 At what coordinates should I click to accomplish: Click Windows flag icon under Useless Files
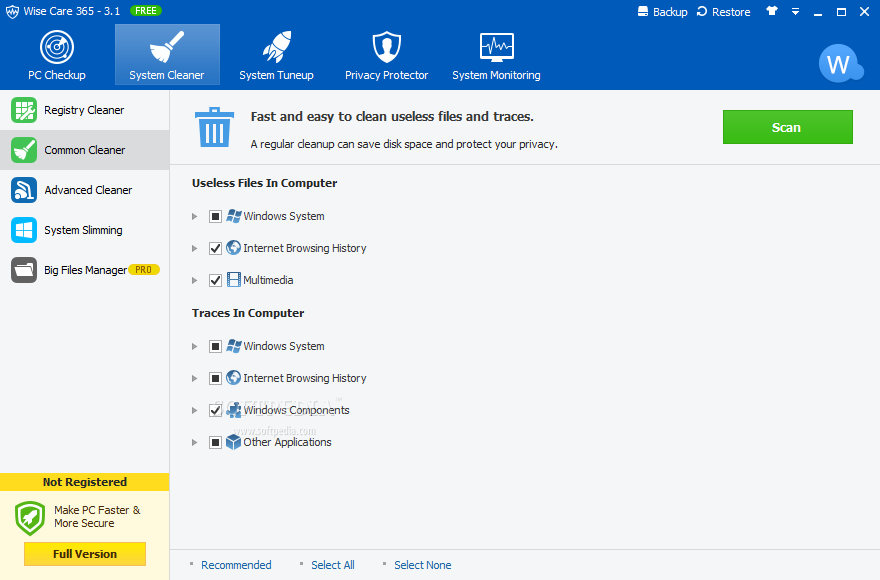point(233,216)
